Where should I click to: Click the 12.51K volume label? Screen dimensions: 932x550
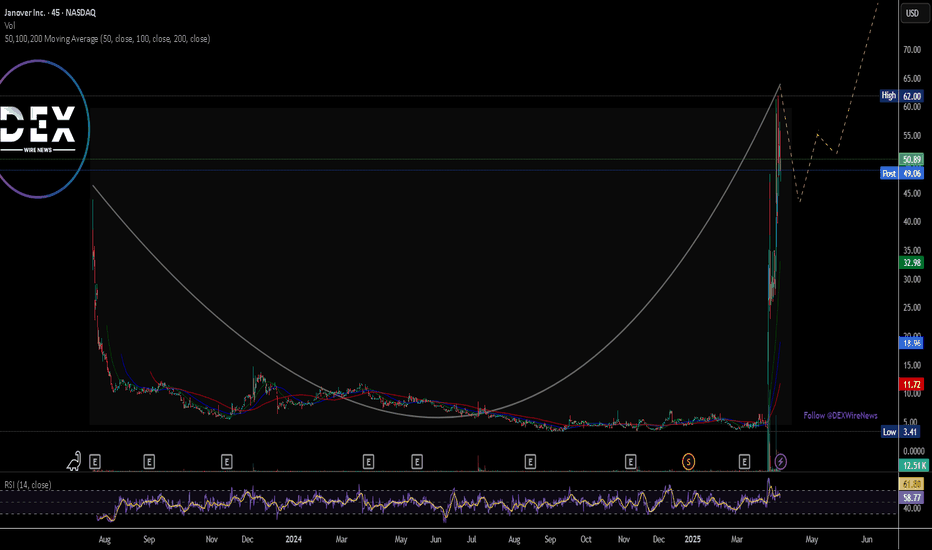[x=914, y=466]
